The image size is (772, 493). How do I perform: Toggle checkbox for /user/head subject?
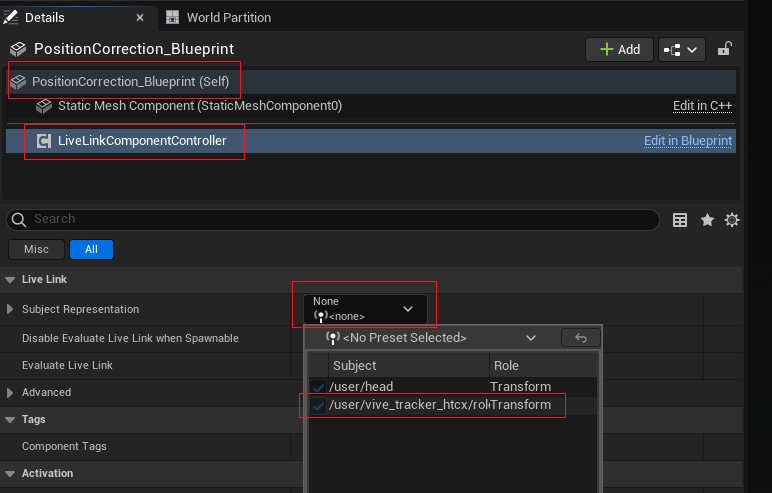[318, 387]
